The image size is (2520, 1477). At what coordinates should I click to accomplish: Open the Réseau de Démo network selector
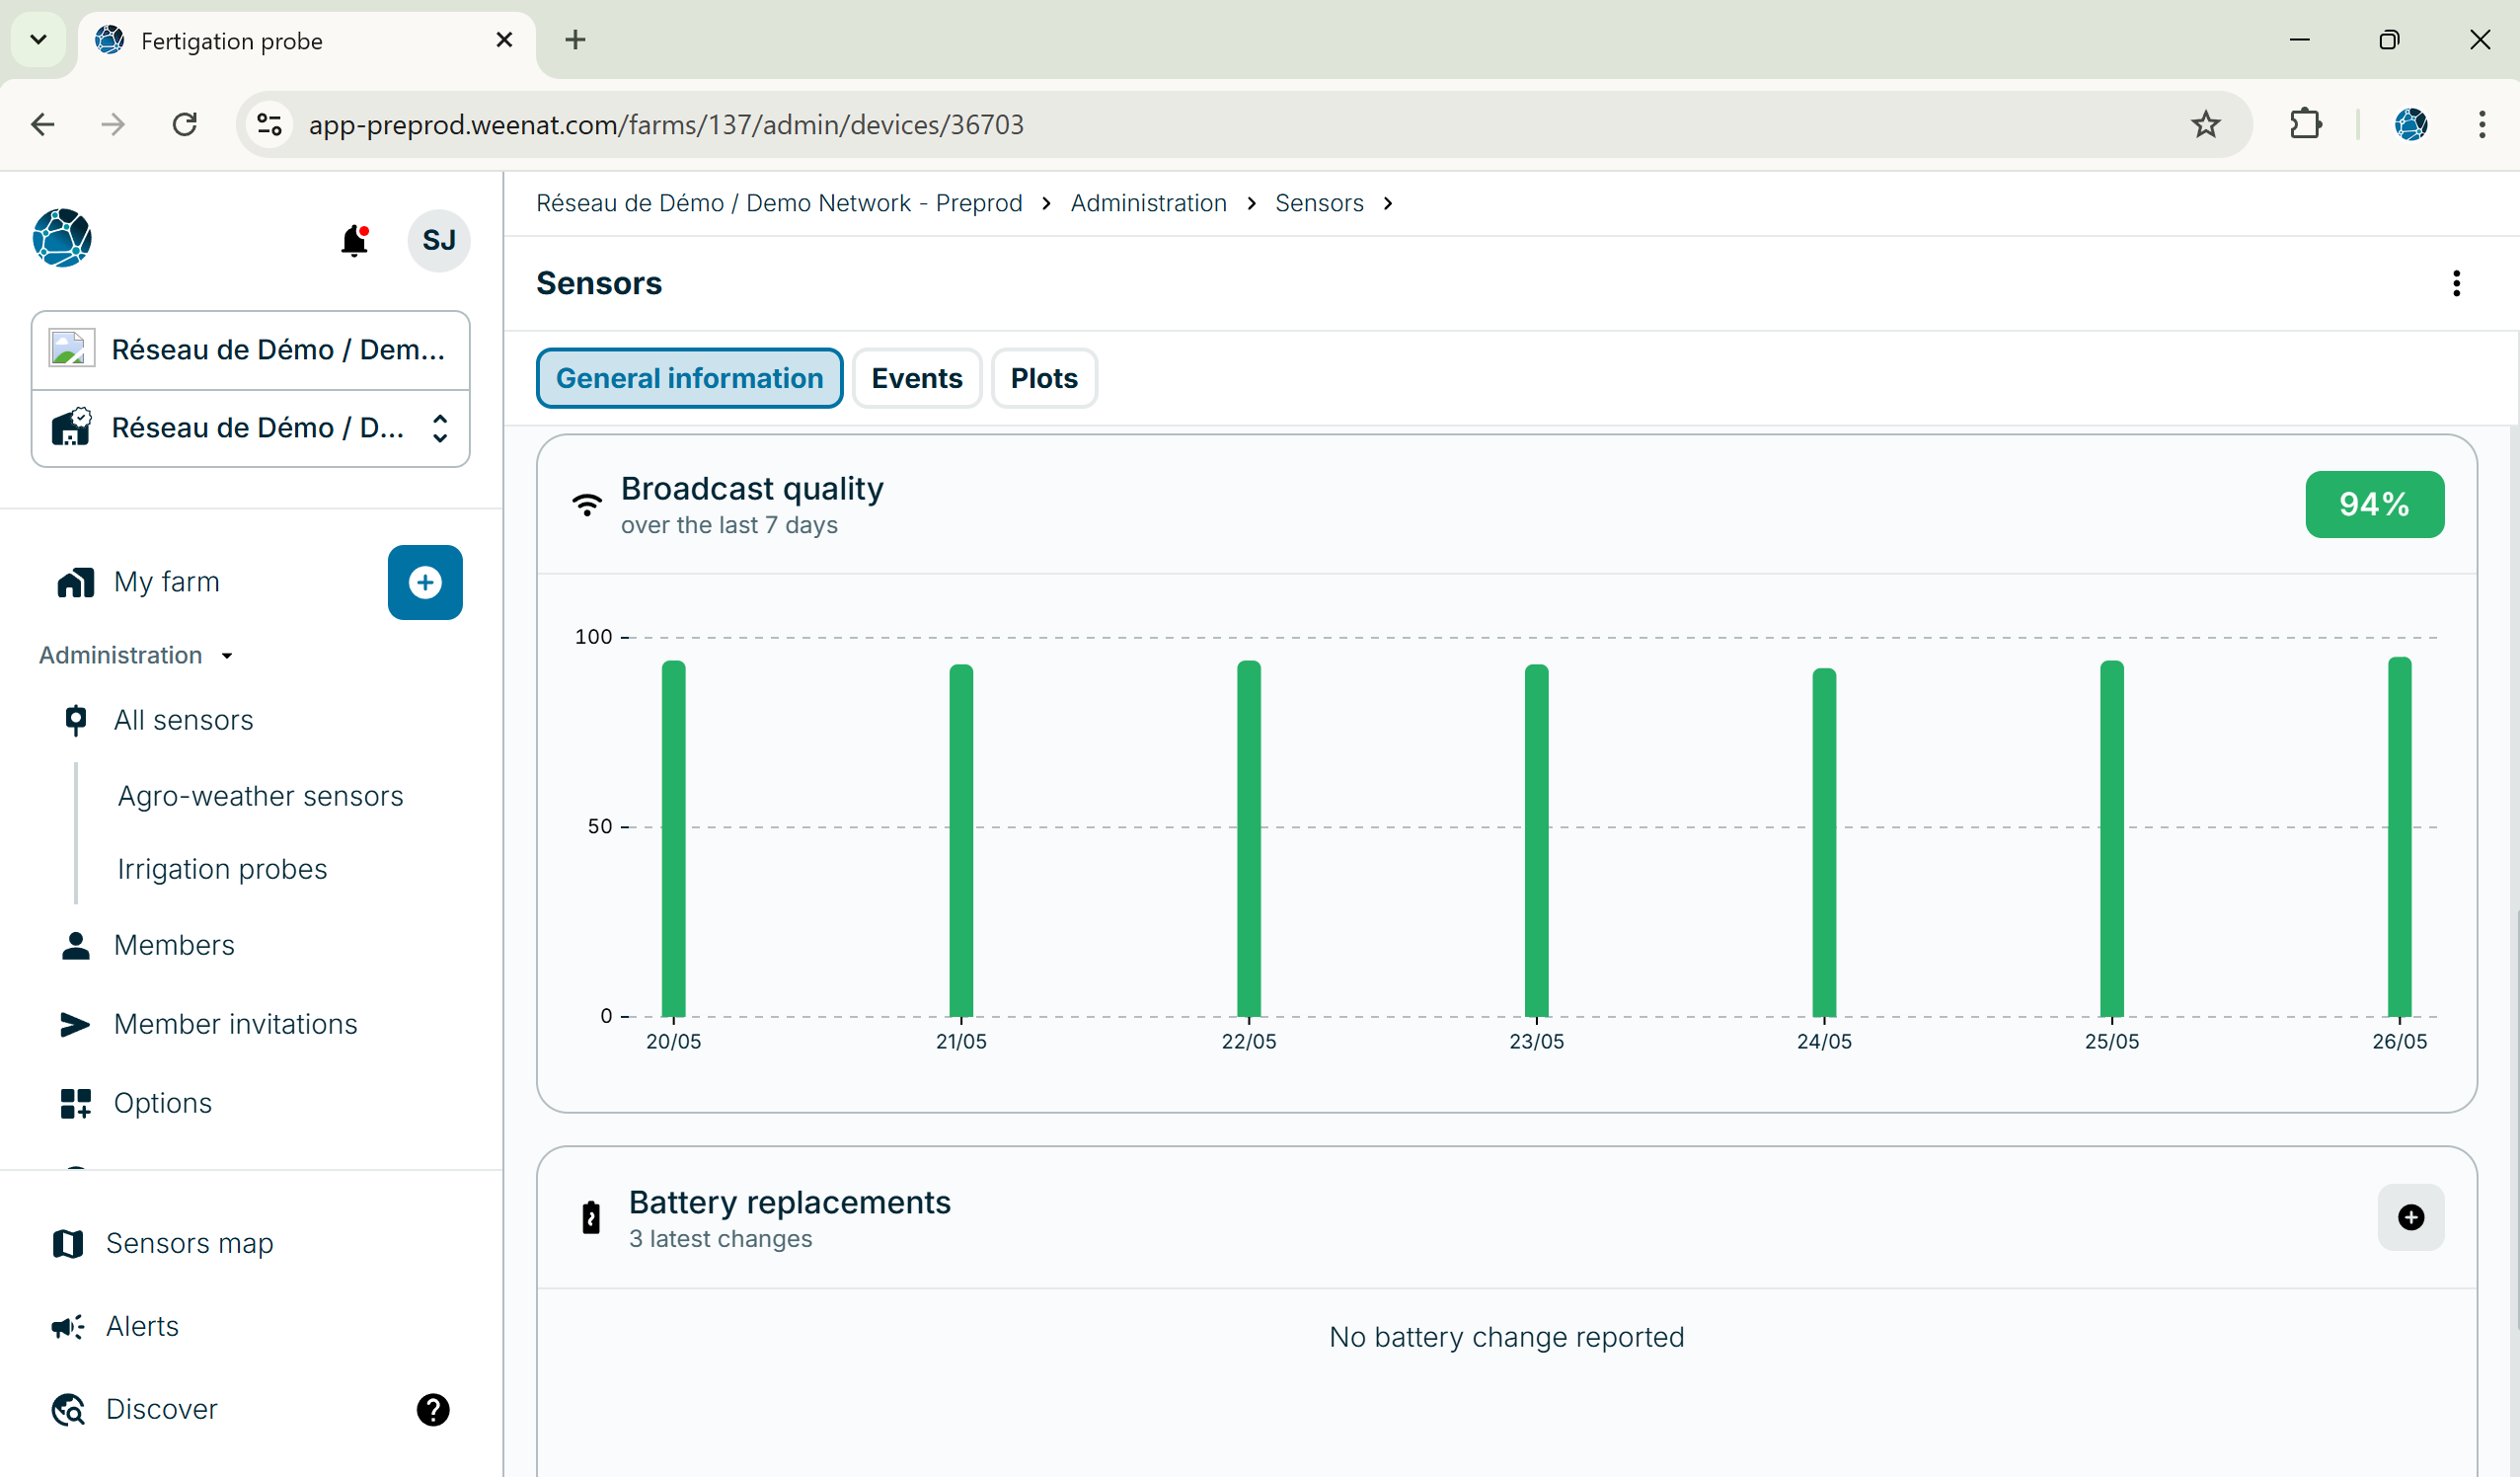pyautogui.click(x=251, y=350)
